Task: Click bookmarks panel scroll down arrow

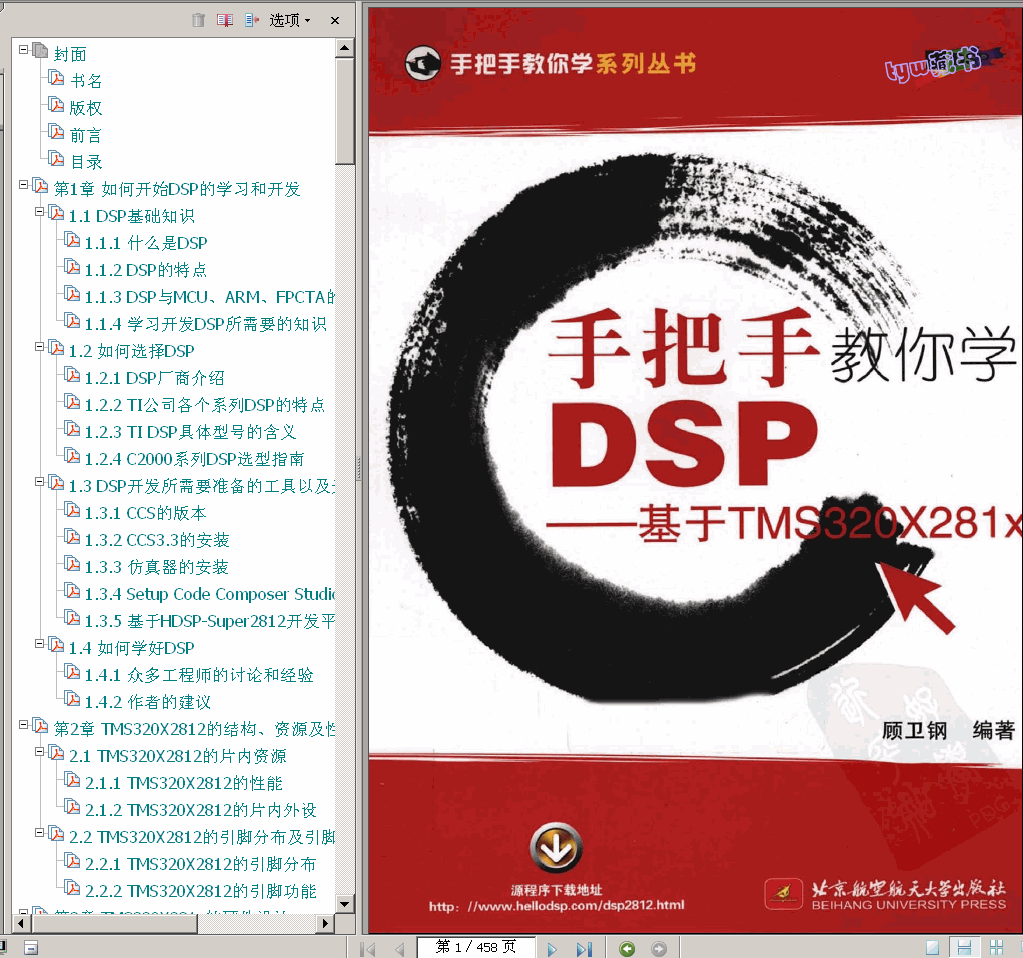Action: [x=344, y=904]
